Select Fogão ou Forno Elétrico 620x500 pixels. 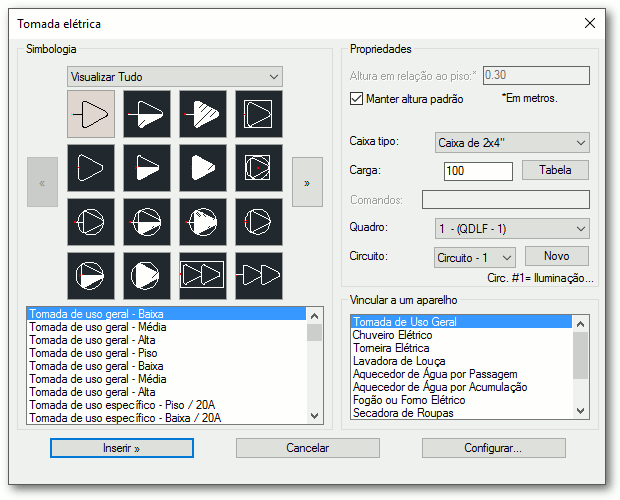tap(461, 400)
